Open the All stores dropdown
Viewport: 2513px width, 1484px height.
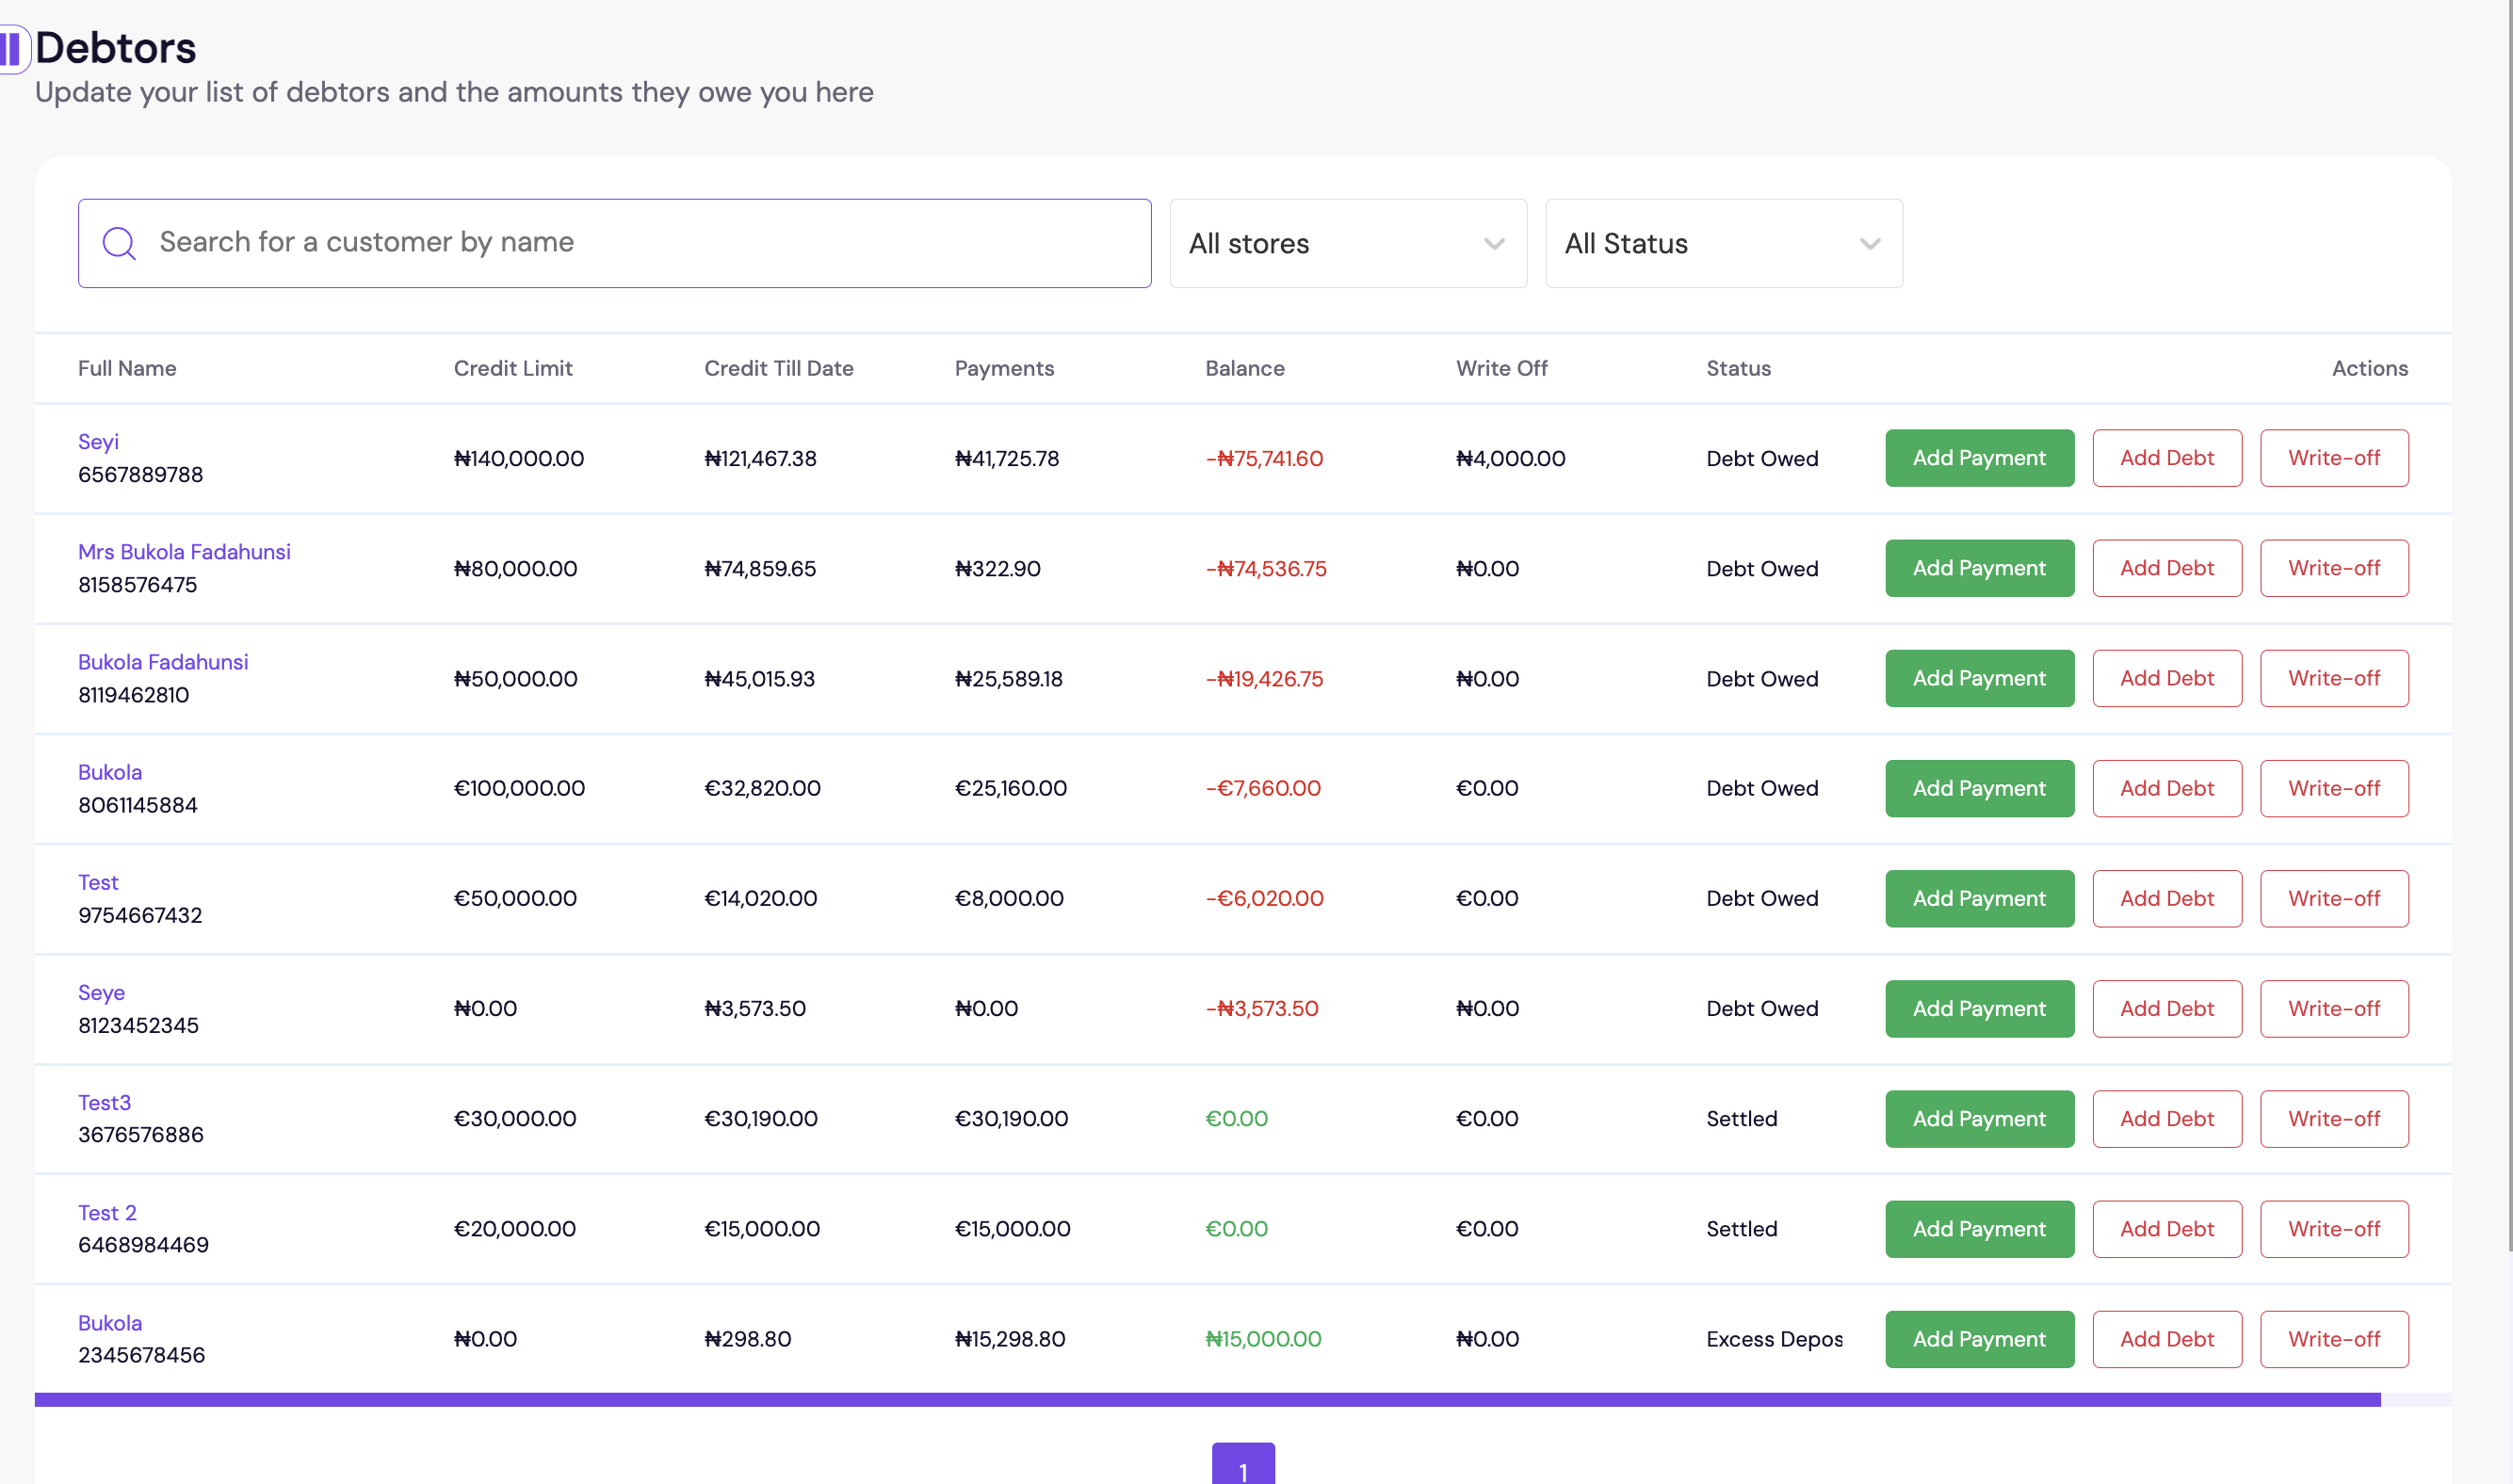(1347, 243)
